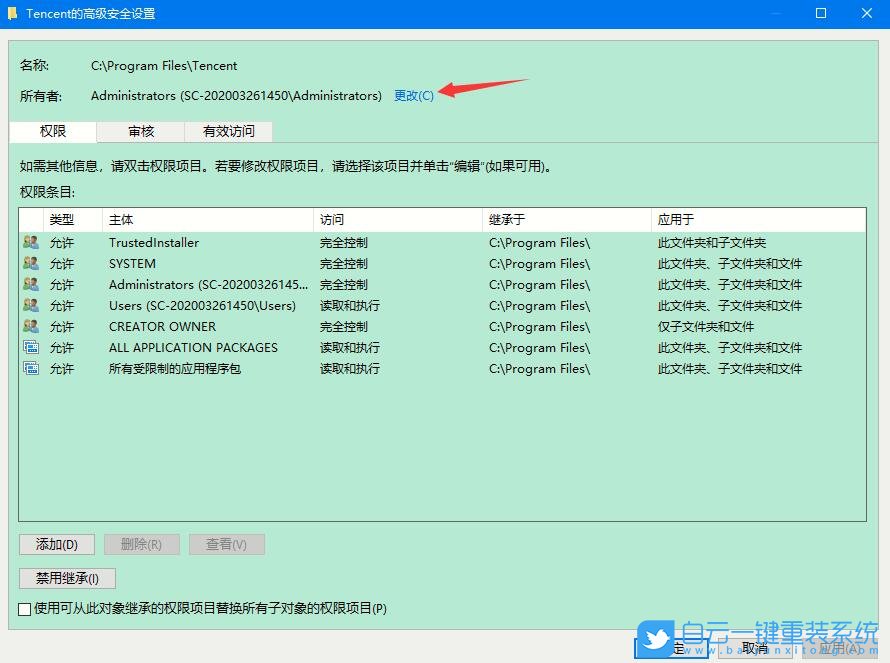Screen dimensions: 890x663
Task: Click the 更改(C) link to change owner
Action: [x=413, y=96]
